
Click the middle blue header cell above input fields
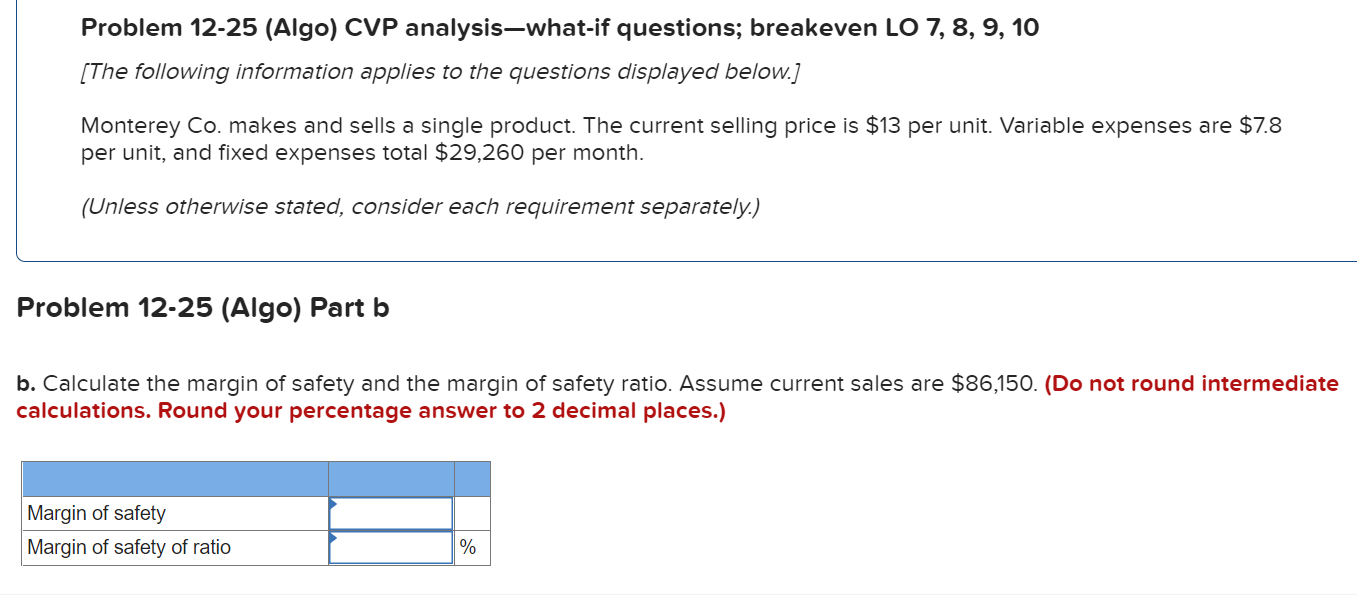pyautogui.click(x=390, y=478)
